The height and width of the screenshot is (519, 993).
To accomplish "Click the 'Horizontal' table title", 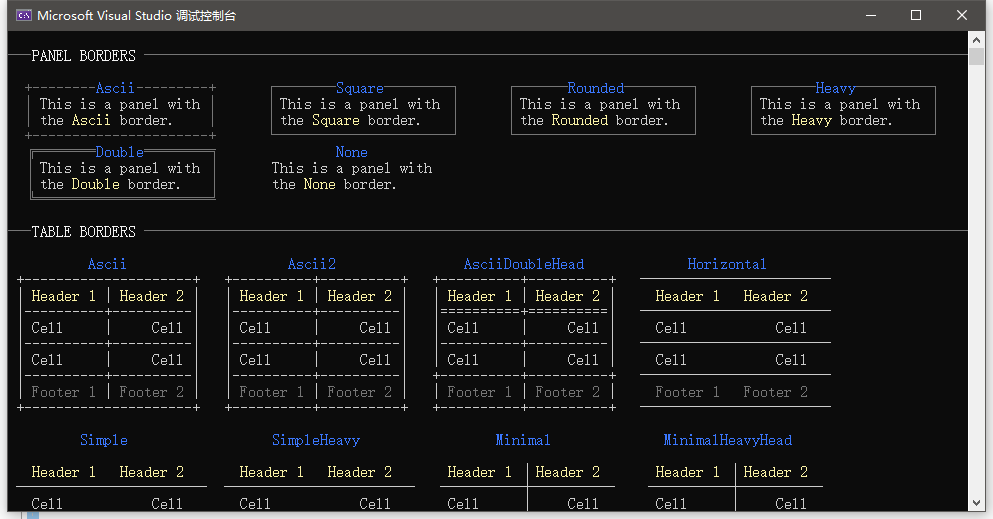I will [x=727, y=264].
